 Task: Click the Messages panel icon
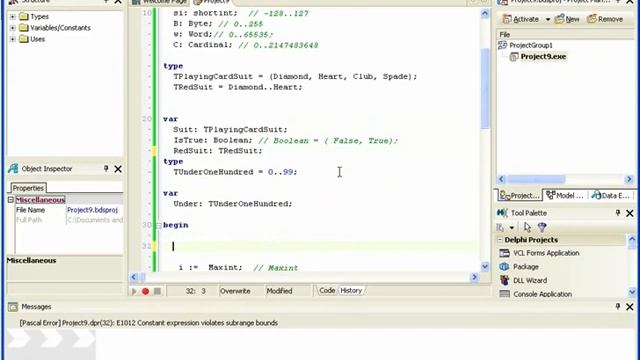click(13, 307)
